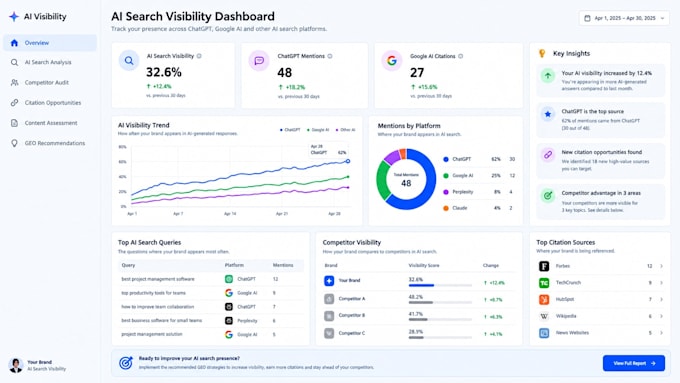Click query 'top productivity tools for teams'
Image resolution: width=680 pixels, height=383 pixels.
coord(154,293)
